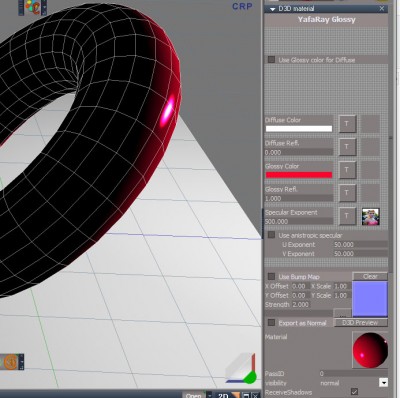Viewport: 400px width, 398px height.
Task: Click the Open tab in the bottom bar
Action: 194,395
